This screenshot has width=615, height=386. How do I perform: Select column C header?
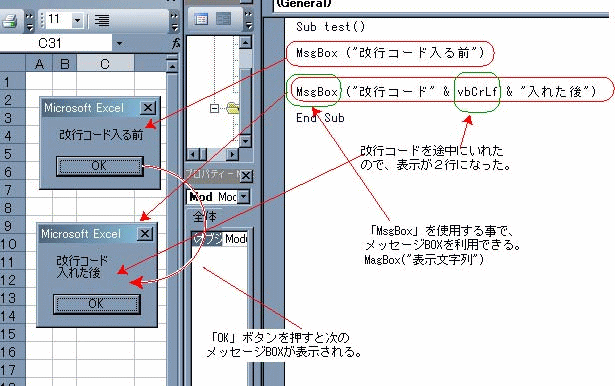click(x=105, y=64)
